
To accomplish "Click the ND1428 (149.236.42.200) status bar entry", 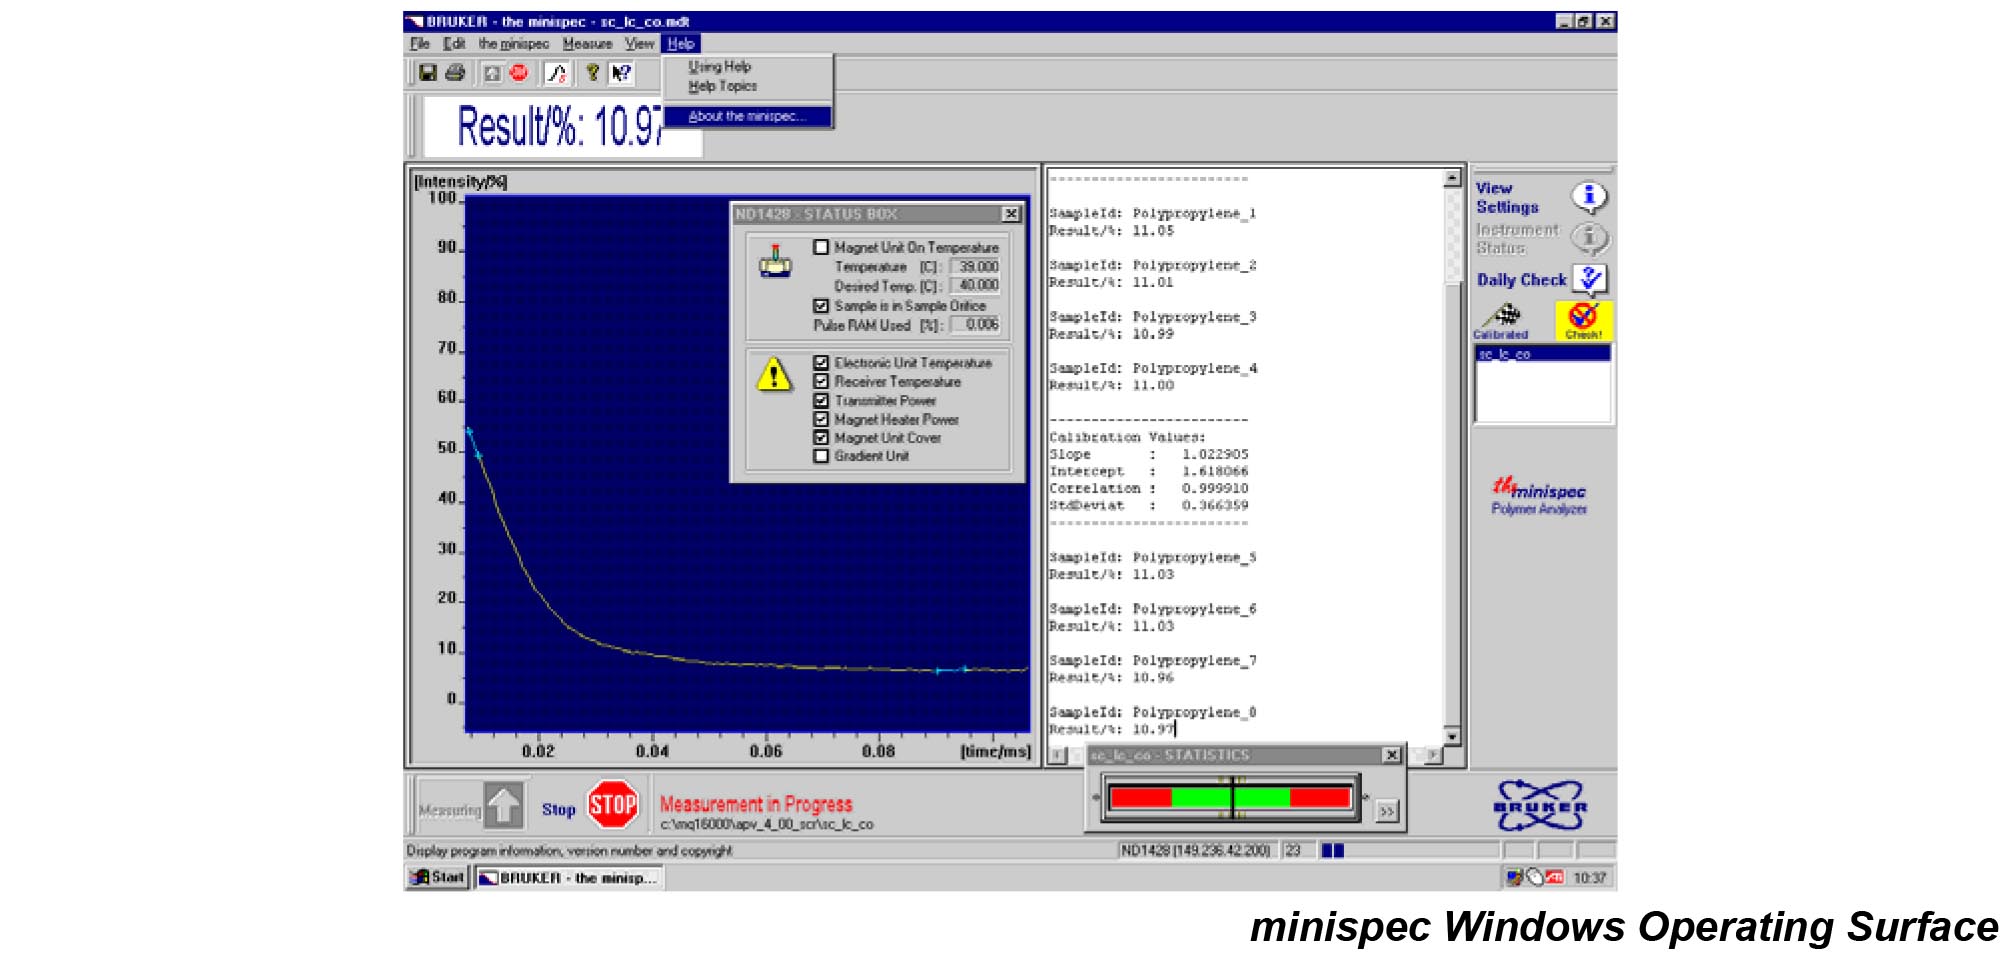I will (x=1195, y=850).
